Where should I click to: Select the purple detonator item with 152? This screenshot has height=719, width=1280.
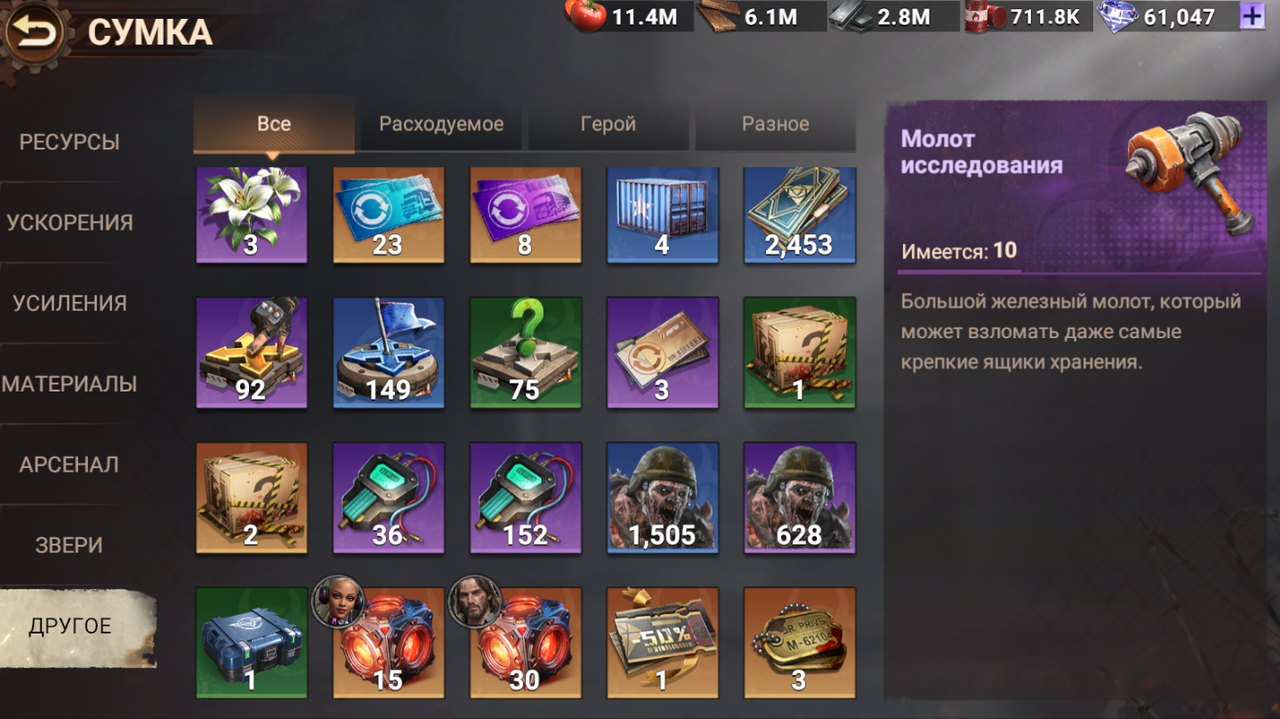525,497
